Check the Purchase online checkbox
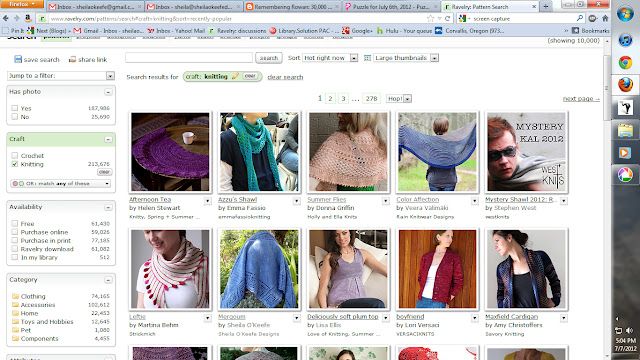Screen dimensions: 640x360 coord(15,232)
